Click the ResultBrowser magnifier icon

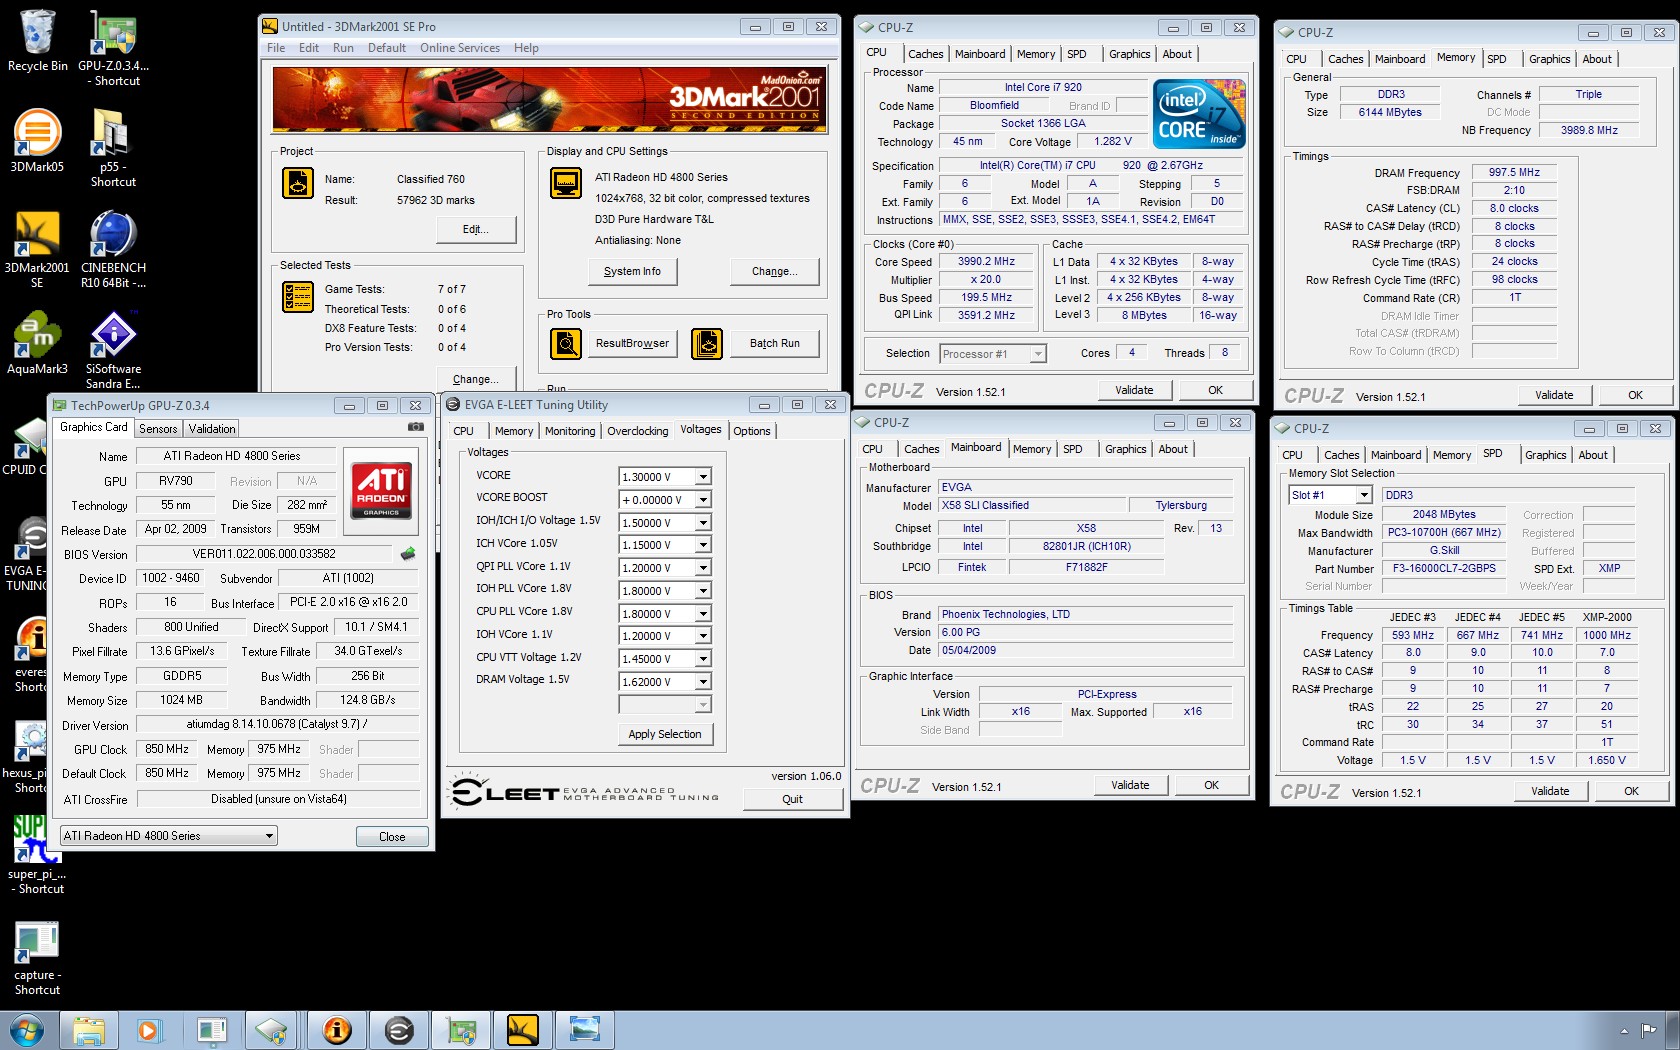(x=566, y=344)
